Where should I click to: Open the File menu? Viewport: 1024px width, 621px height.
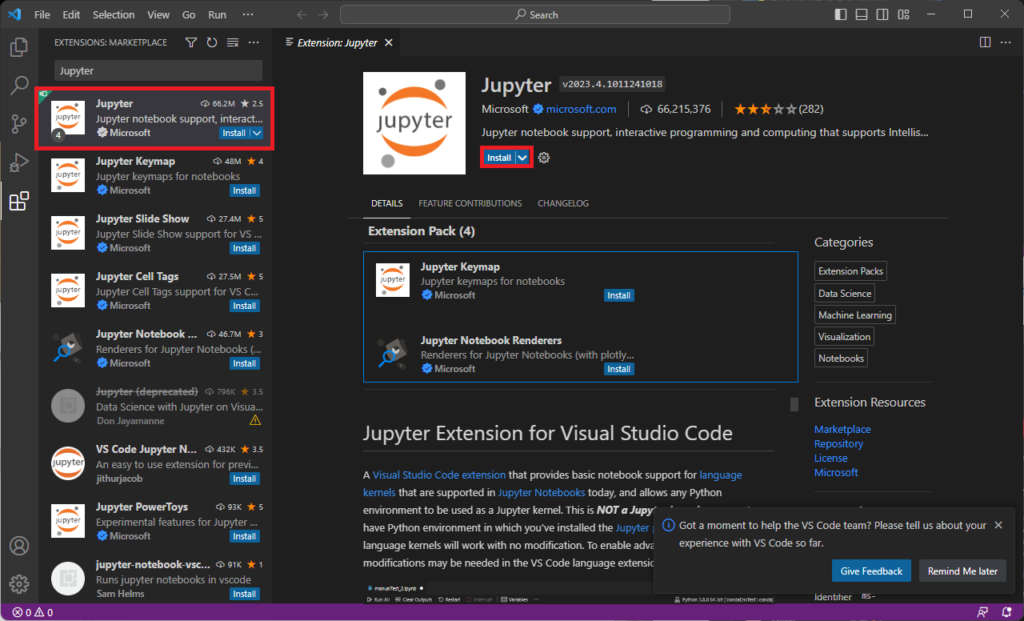pos(42,14)
